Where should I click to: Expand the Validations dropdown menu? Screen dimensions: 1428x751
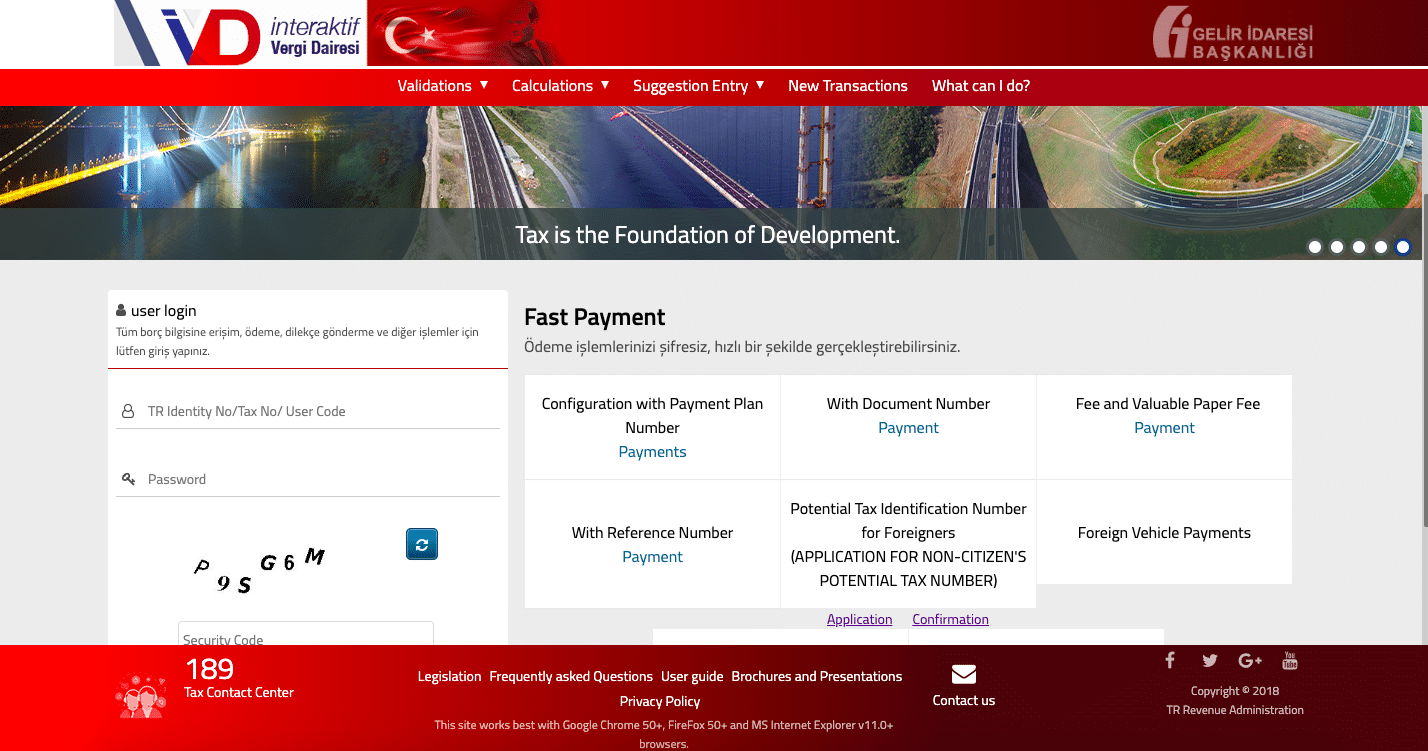(443, 86)
